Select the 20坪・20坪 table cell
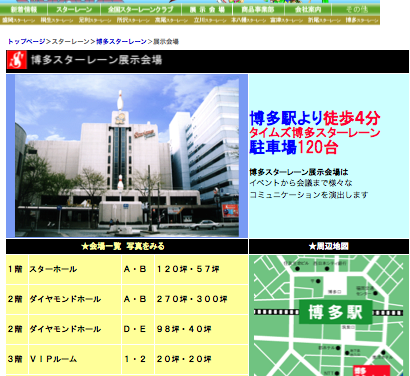Screen dimensions: 410x376 coord(201,359)
